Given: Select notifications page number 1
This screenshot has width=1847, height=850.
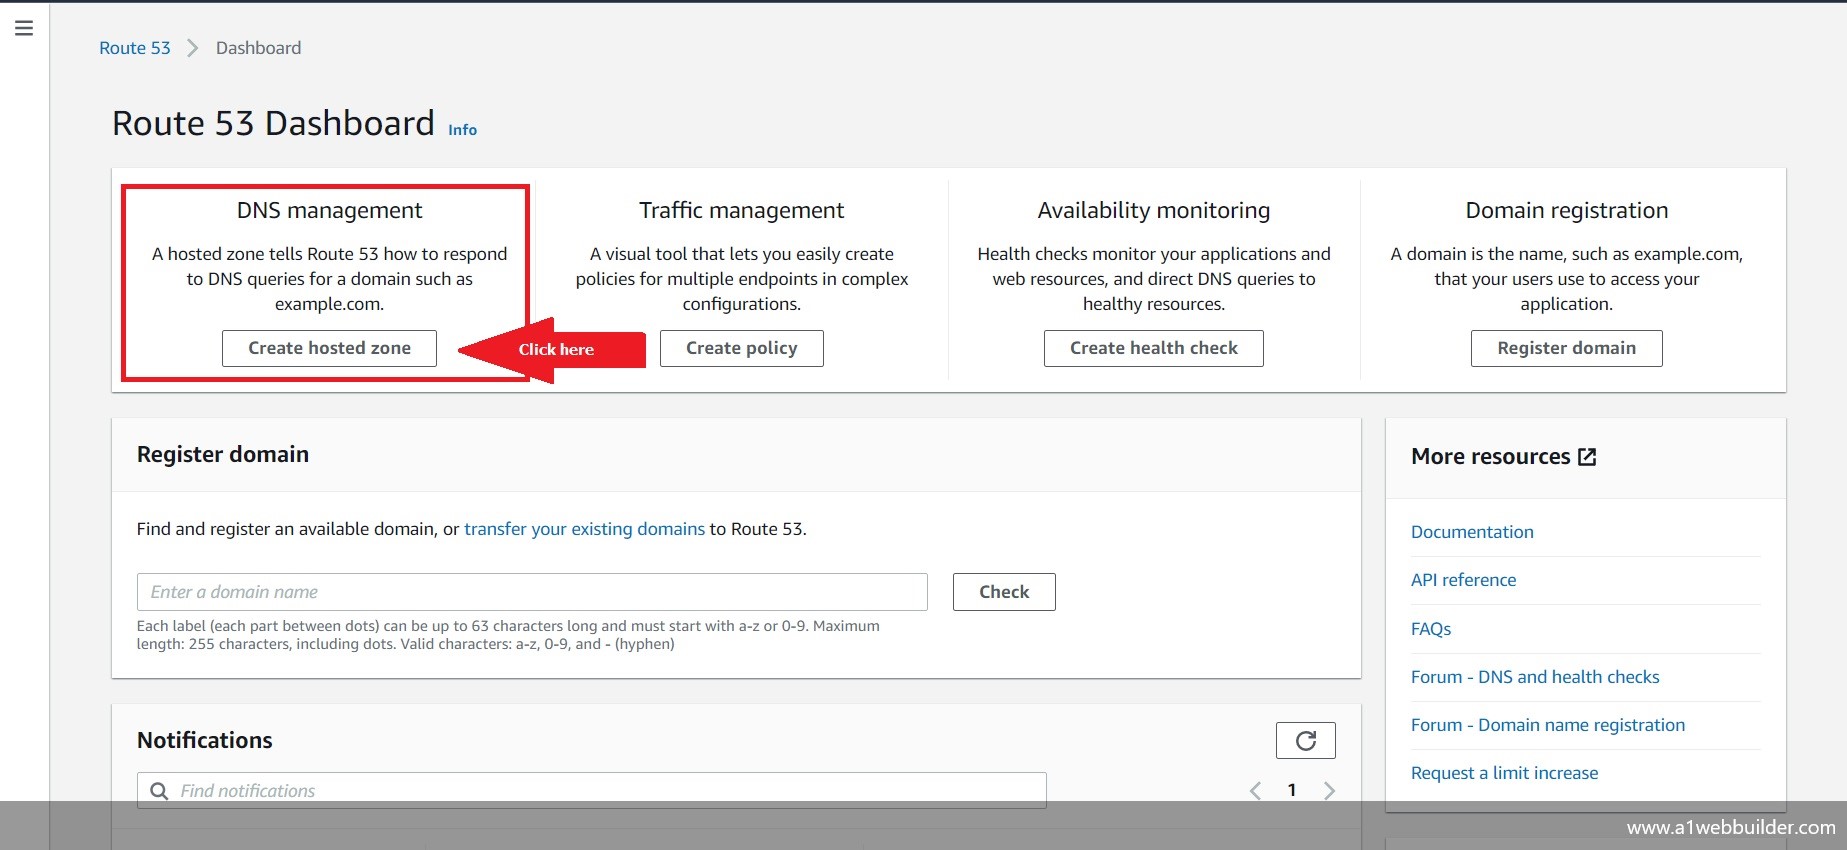Looking at the screenshot, I should (1292, 790).
